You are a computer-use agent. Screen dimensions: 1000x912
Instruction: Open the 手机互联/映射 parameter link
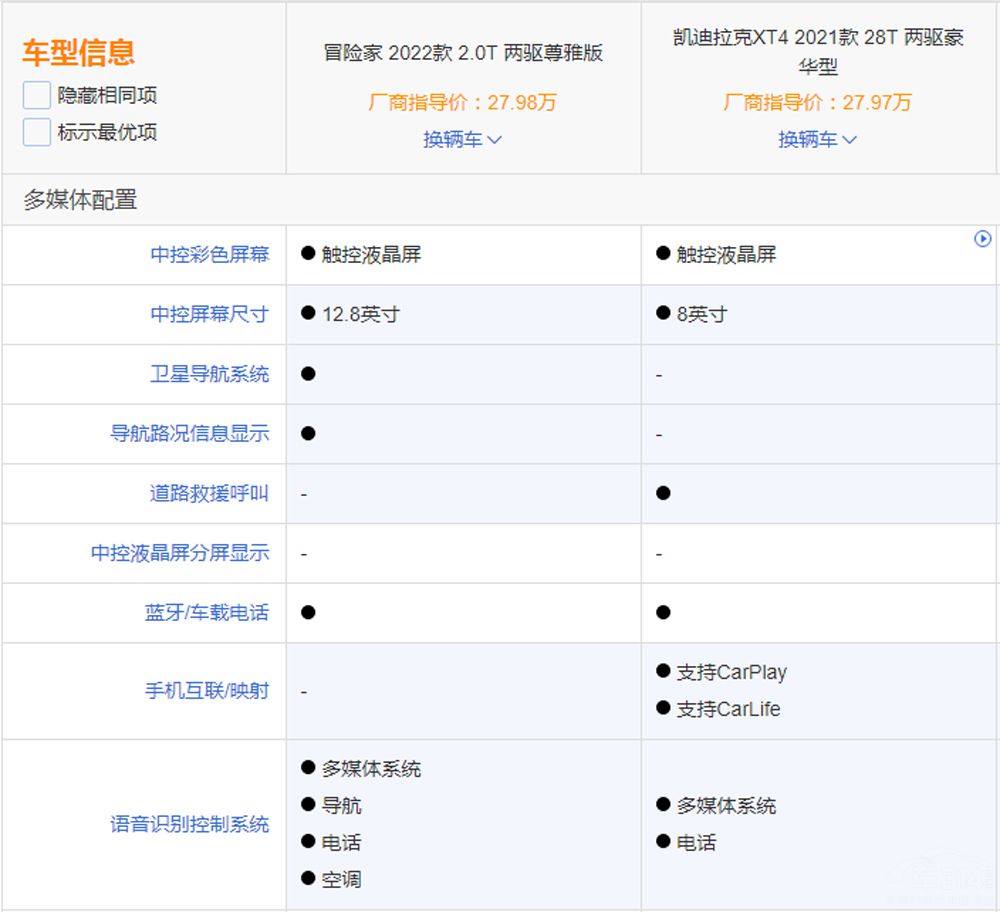coord(207,691)
